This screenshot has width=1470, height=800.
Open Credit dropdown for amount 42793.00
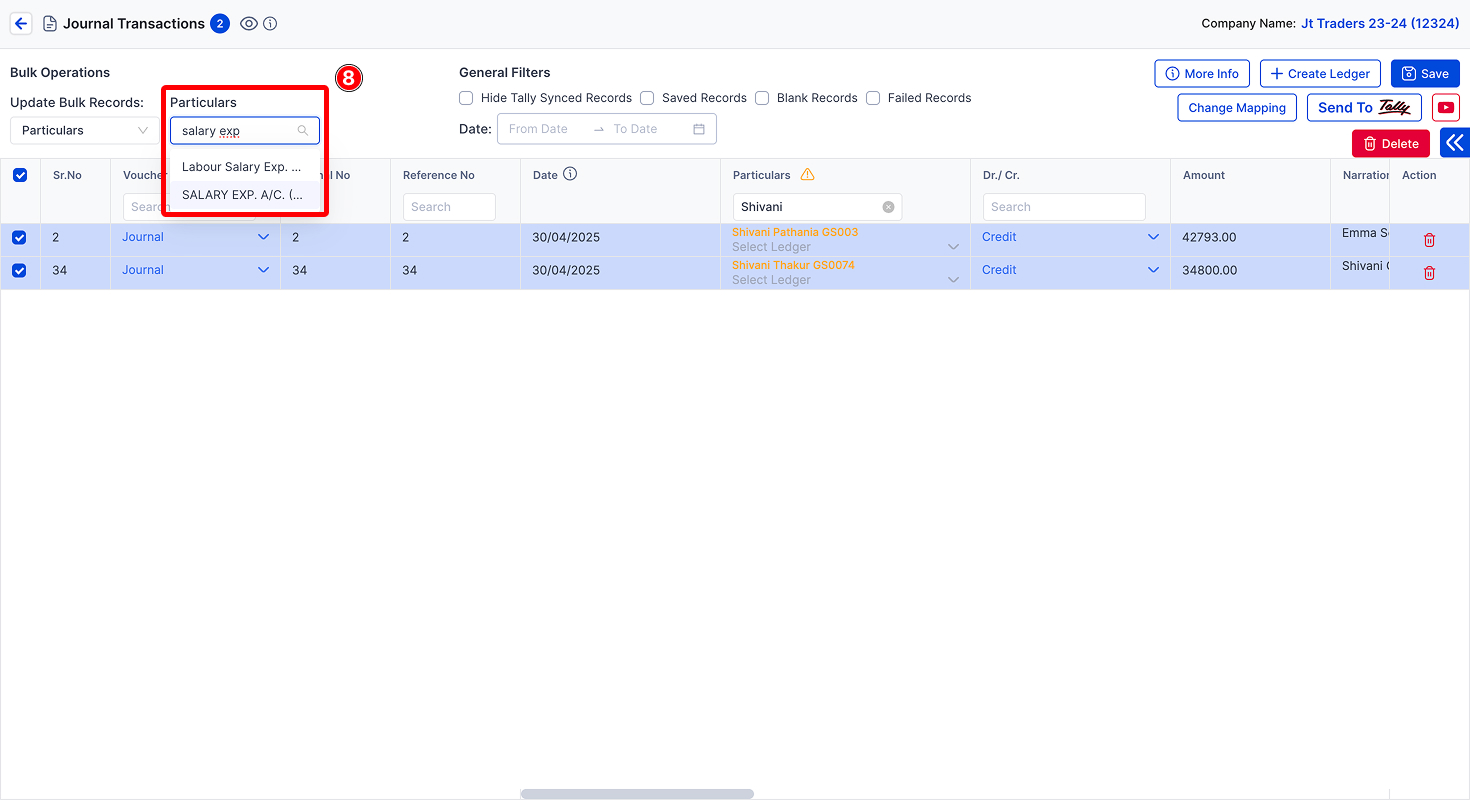tap(1070, 237)
